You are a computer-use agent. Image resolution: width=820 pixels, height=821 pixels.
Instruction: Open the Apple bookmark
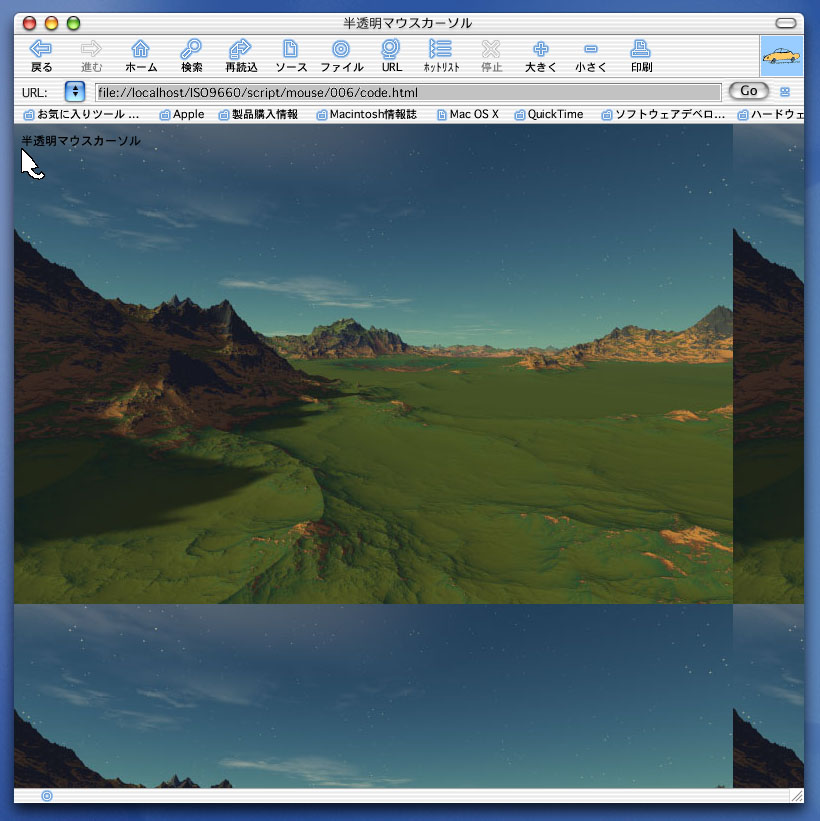pos(182,114)
